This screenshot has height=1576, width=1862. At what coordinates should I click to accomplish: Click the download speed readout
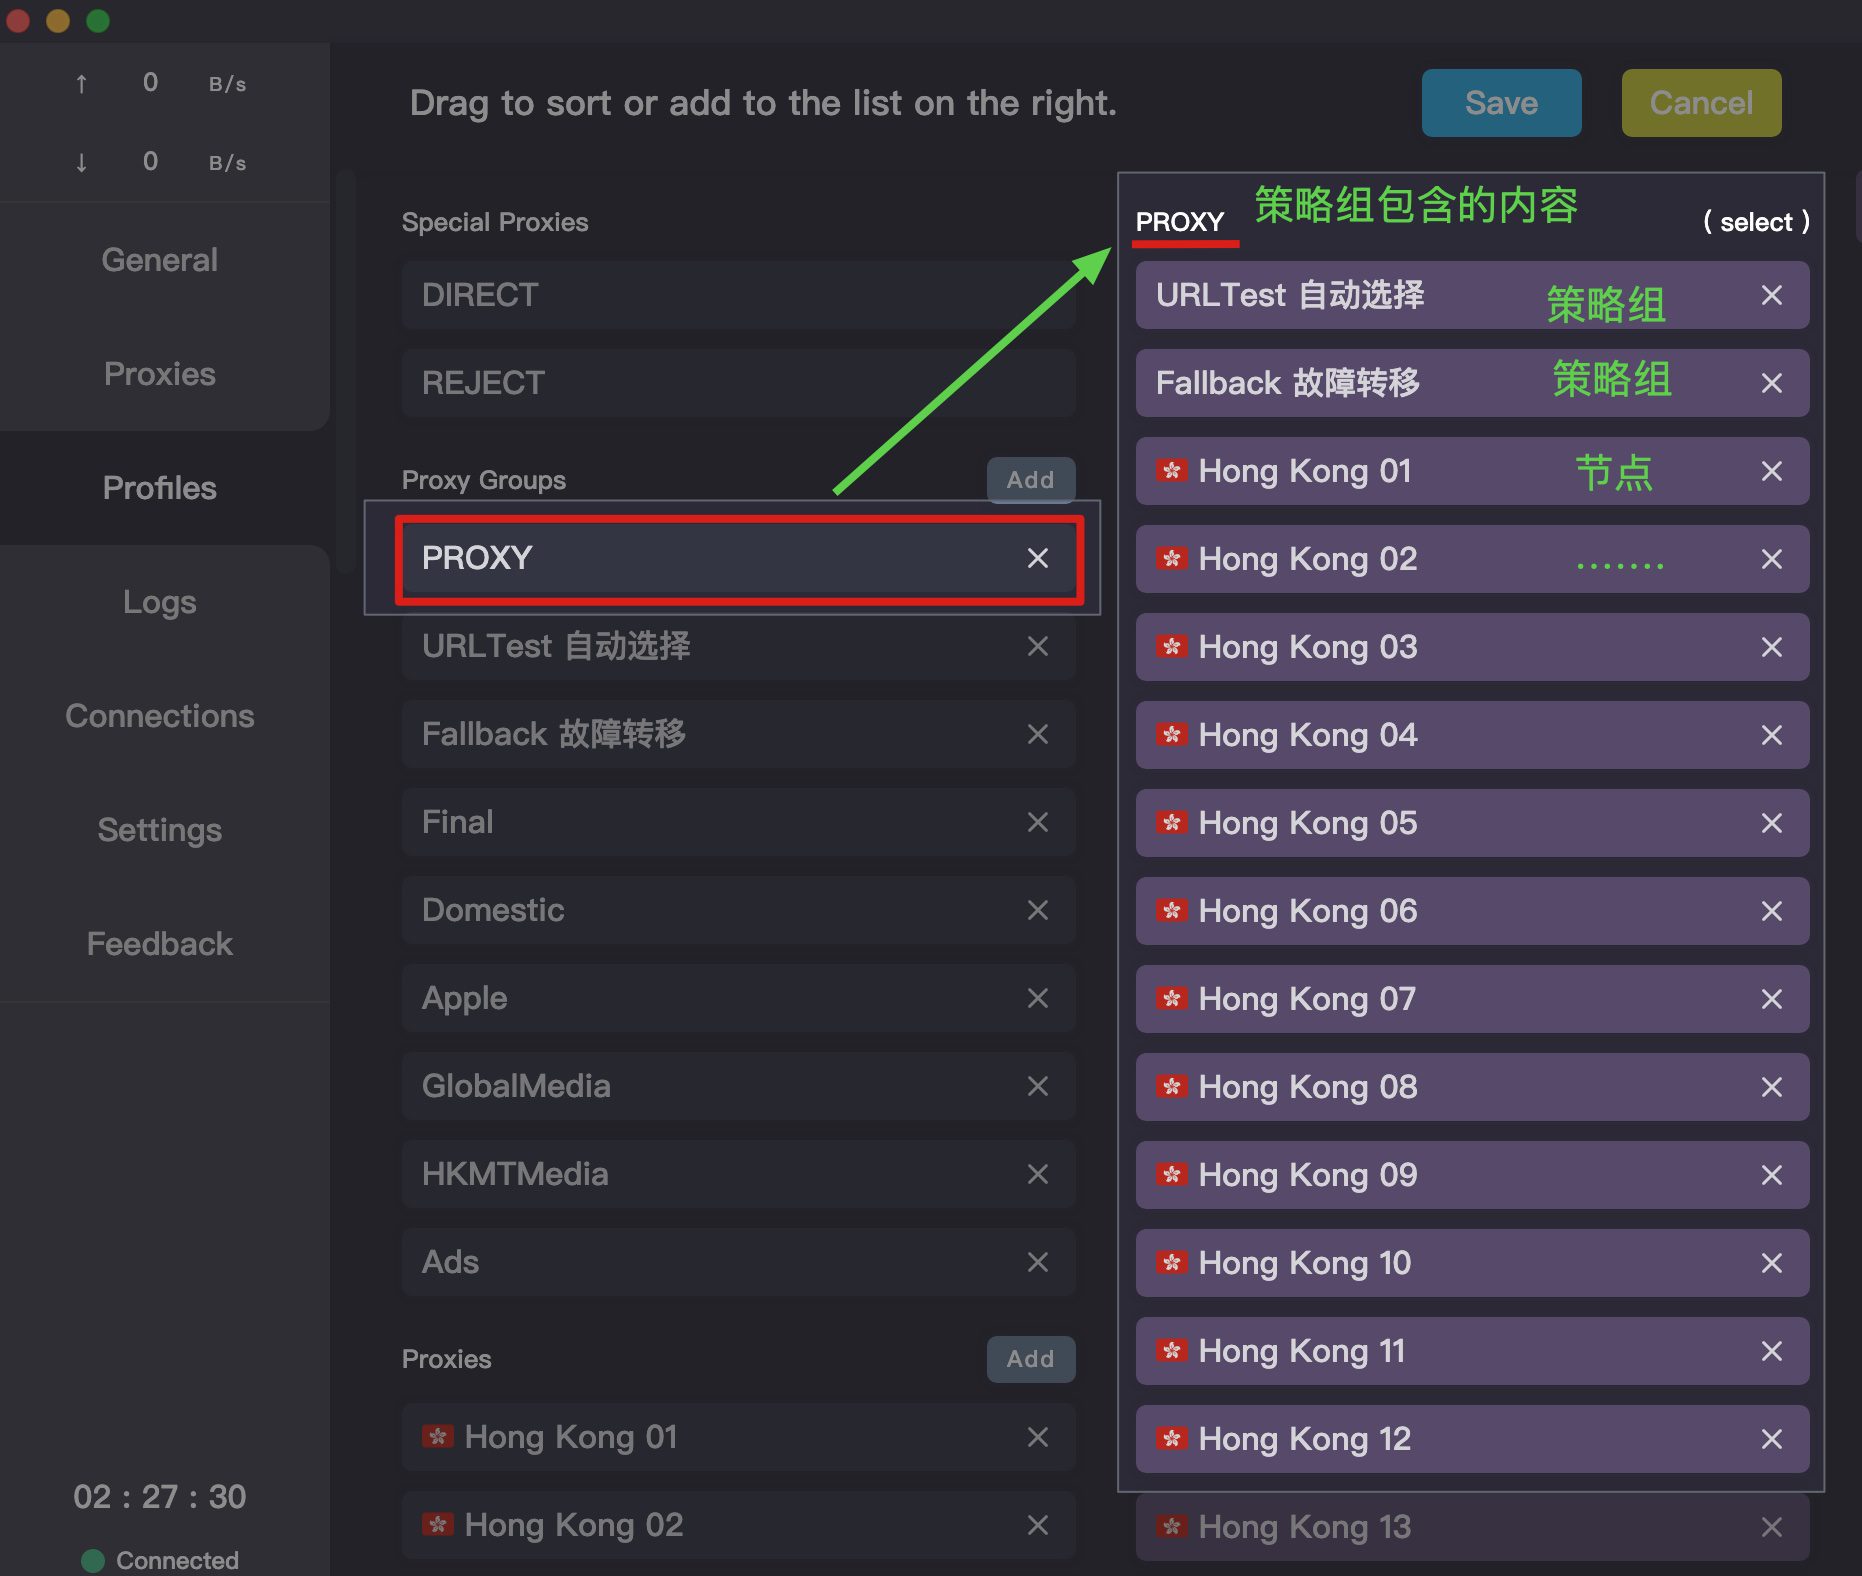tap(160, 162)
